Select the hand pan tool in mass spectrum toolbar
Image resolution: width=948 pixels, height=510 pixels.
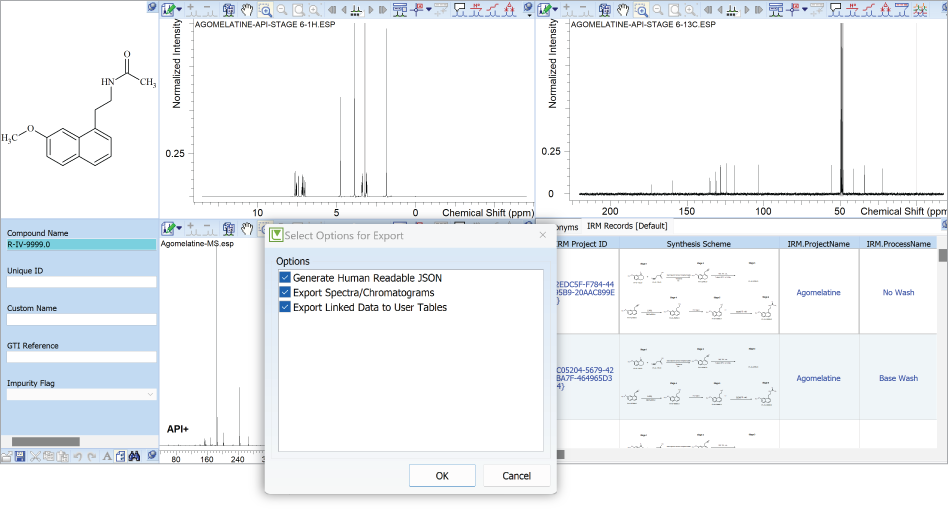tap(247, 229)
